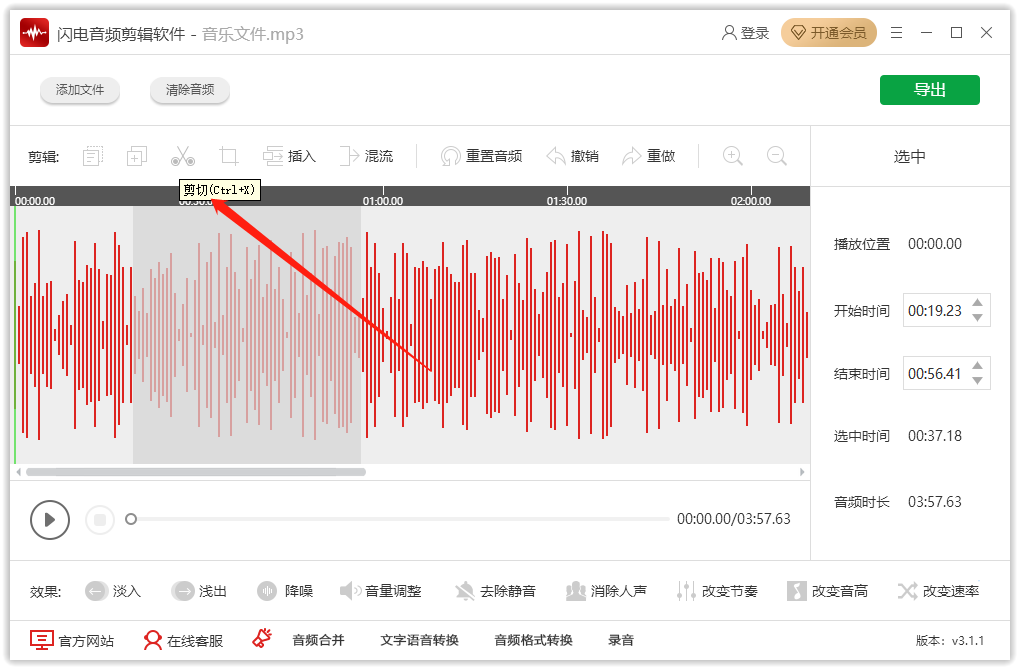This screenshot has width=1020, height=670.
Task: Click the app logo in title bar
Action: [x=34, y=33]
